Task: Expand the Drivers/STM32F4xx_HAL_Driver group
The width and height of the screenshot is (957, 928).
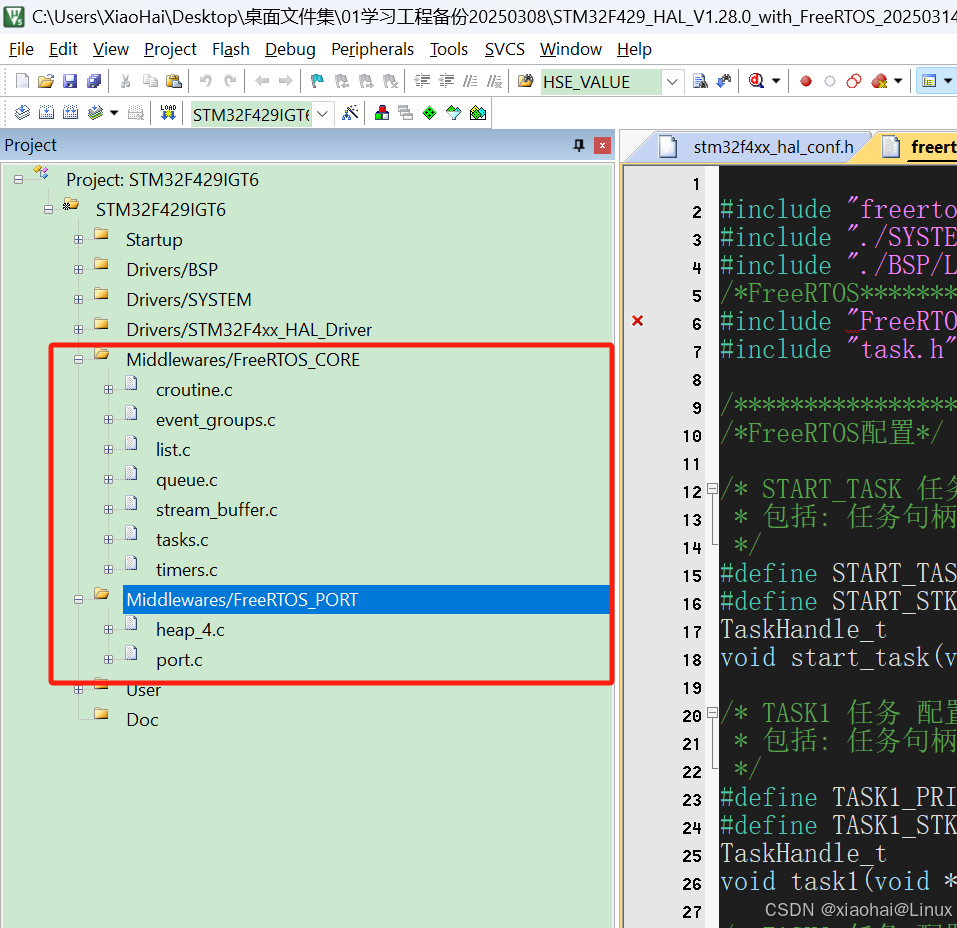Action: click(x=78, y=330)
